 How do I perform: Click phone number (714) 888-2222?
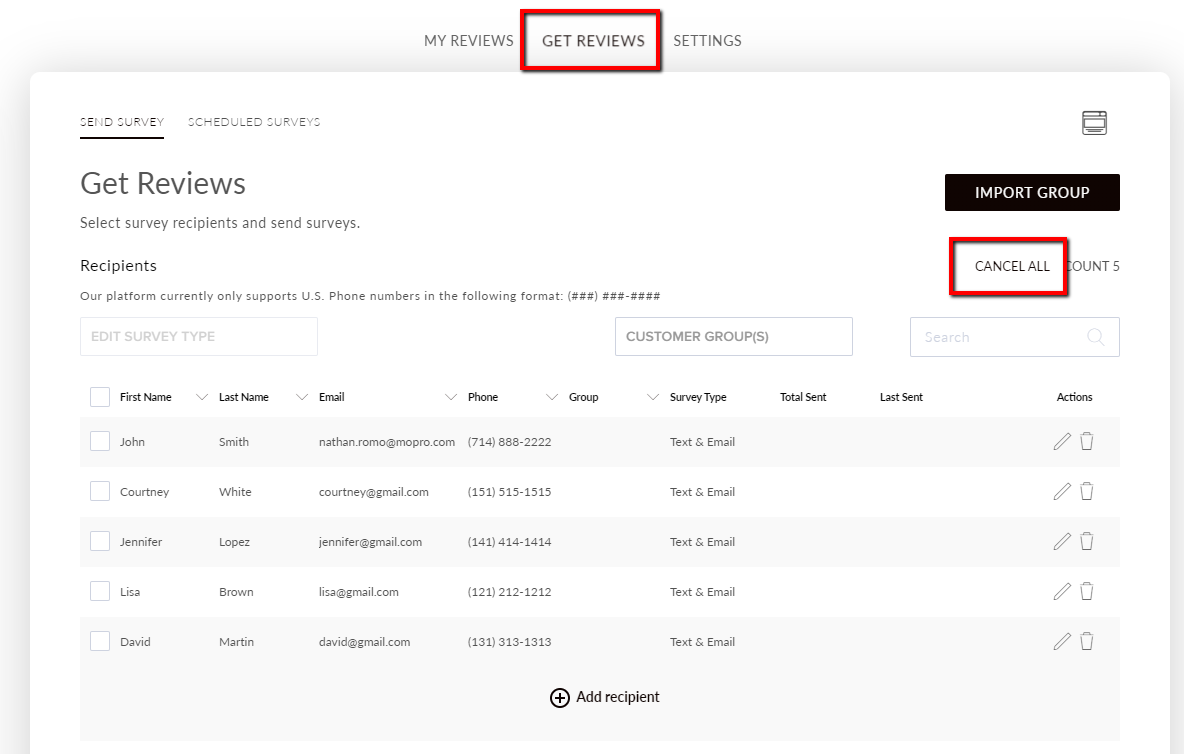[x=509, y=442]
